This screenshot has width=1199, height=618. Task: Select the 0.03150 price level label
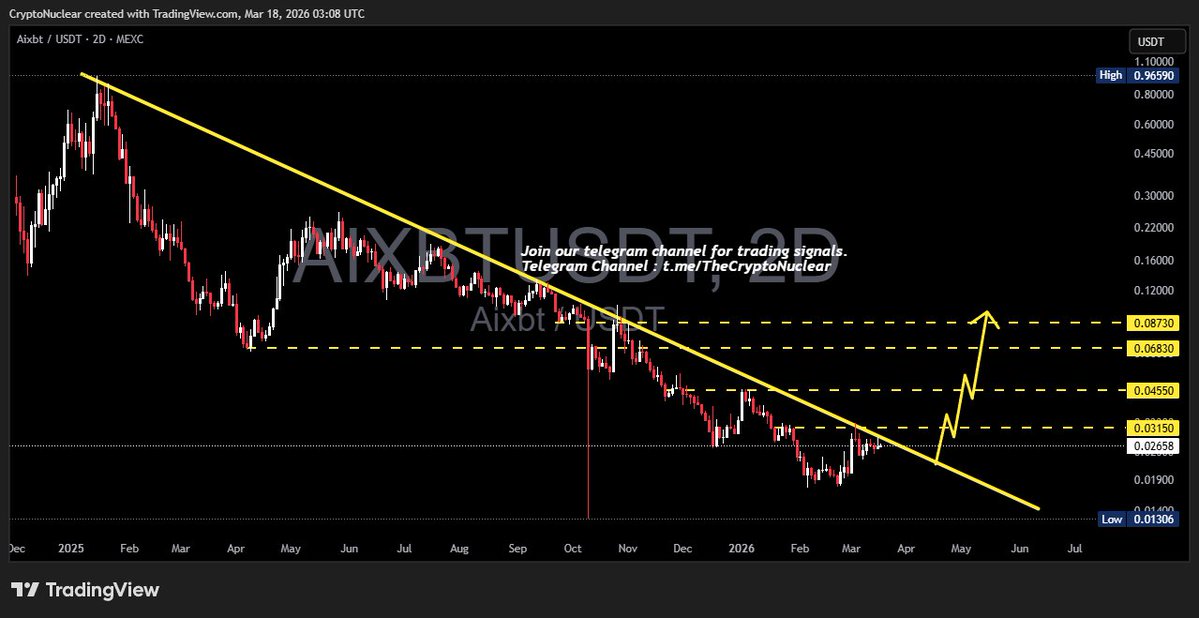click(x=1153, y=428)
